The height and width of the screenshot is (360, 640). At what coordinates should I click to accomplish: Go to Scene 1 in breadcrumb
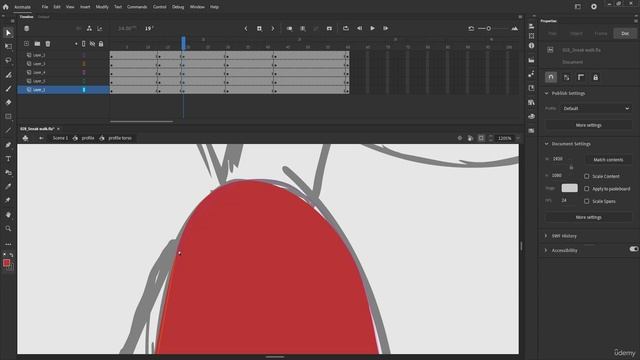click(60, 138)
